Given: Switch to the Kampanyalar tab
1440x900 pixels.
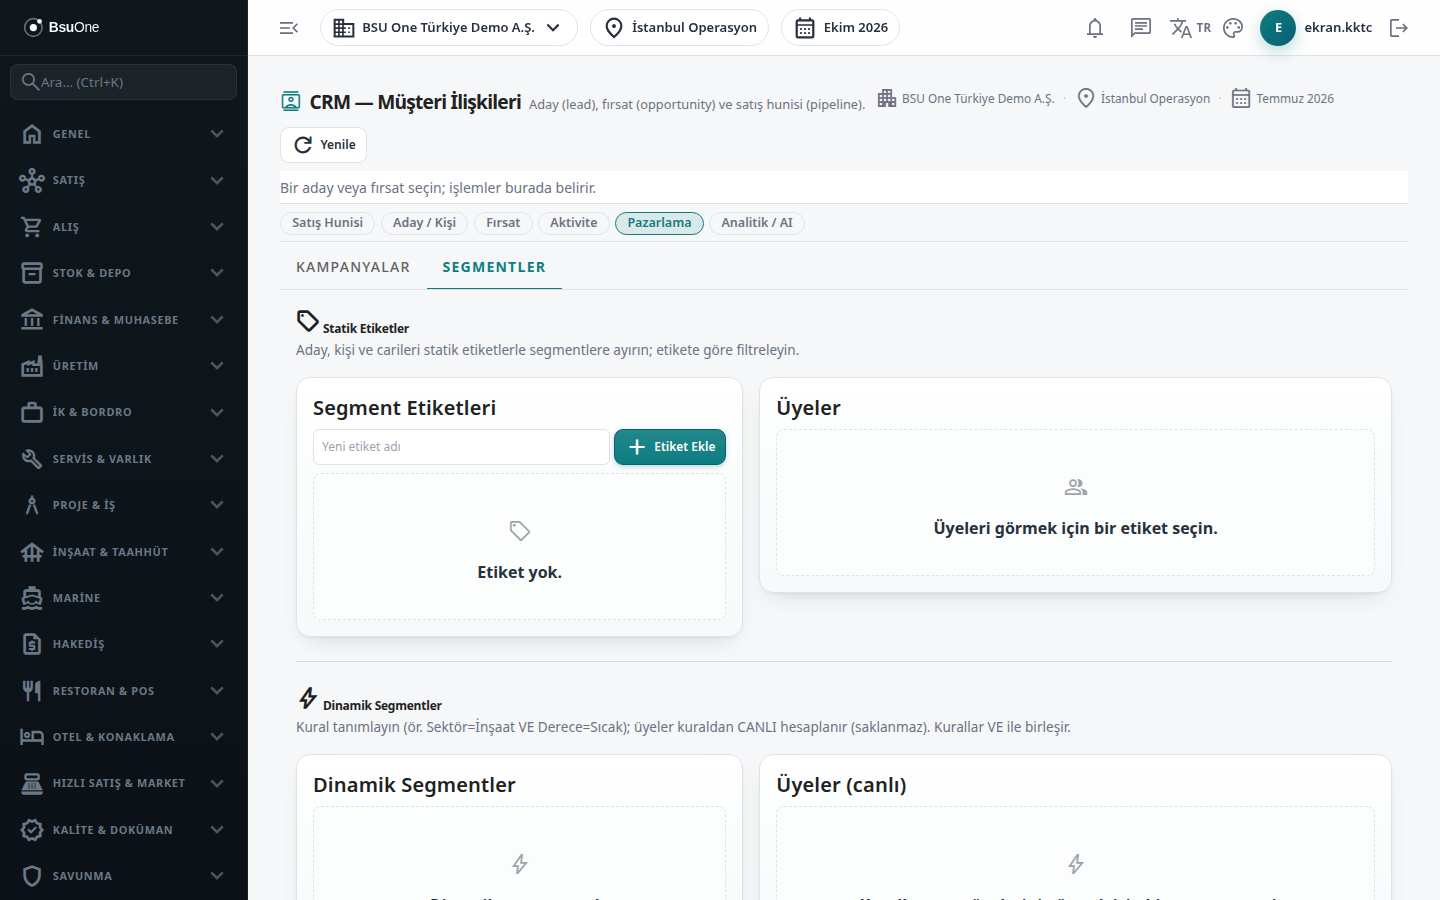Looking at the screenshot, I should (353, 267).
